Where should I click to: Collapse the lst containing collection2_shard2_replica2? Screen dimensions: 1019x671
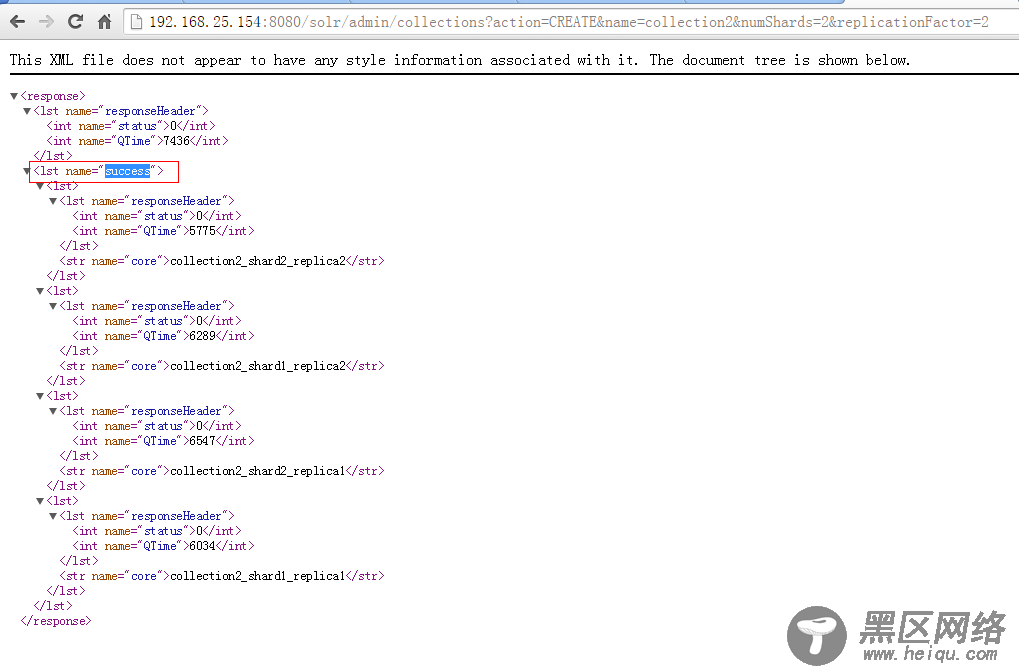(40, 186)
